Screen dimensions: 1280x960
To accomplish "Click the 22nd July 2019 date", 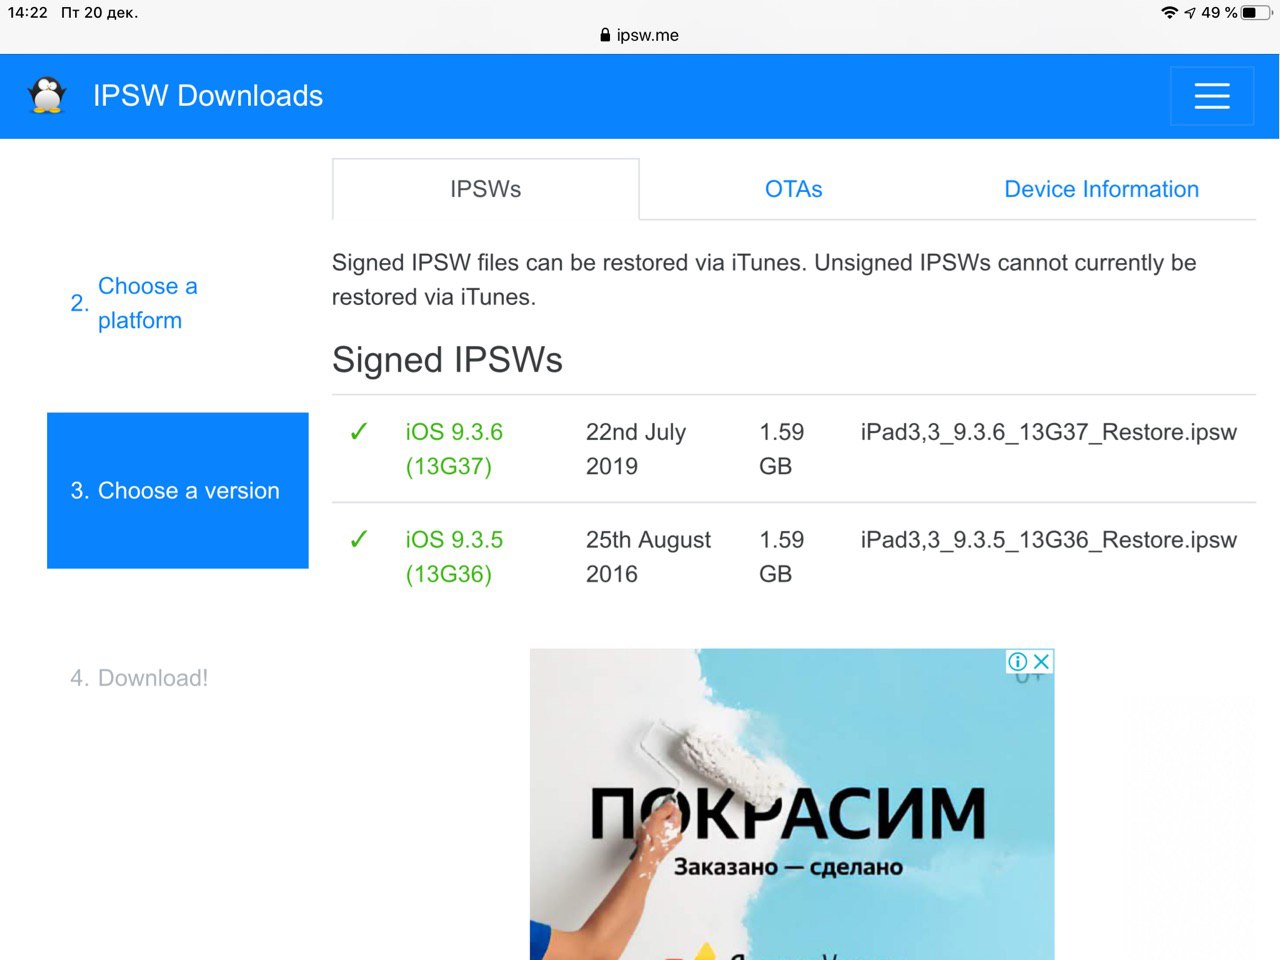I will (636, 449).
